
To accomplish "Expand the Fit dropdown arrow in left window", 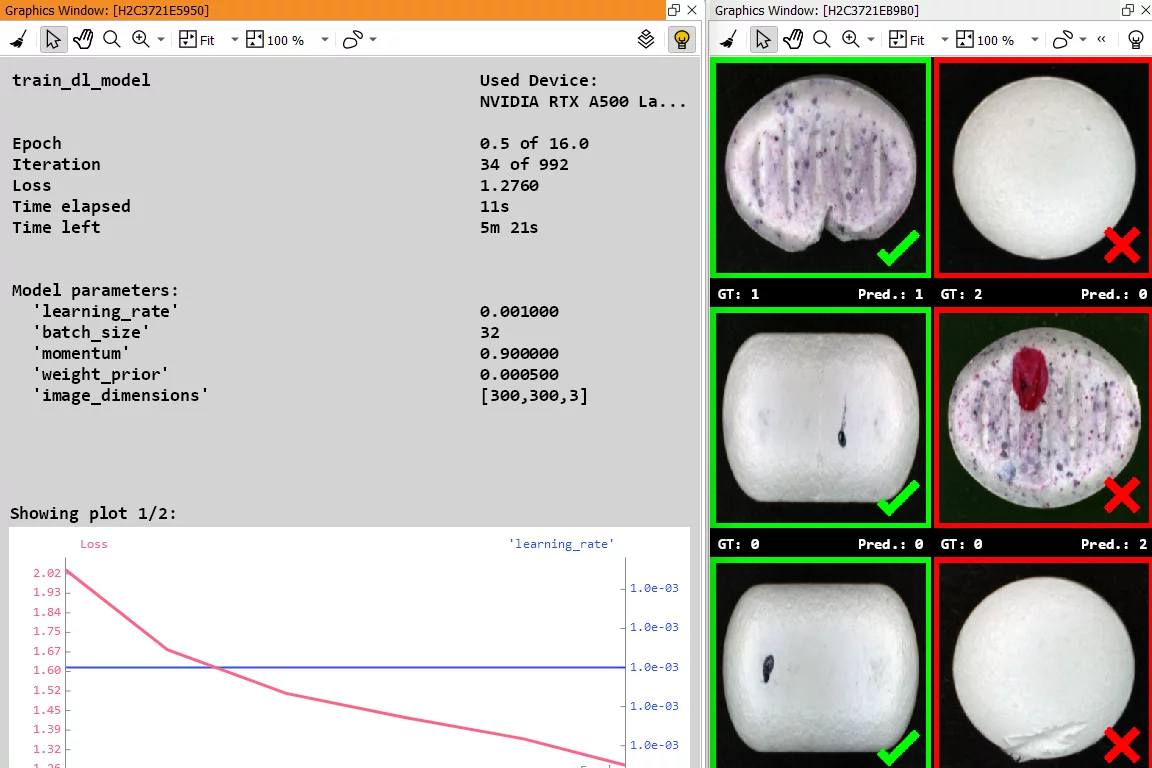I will 235,40.
